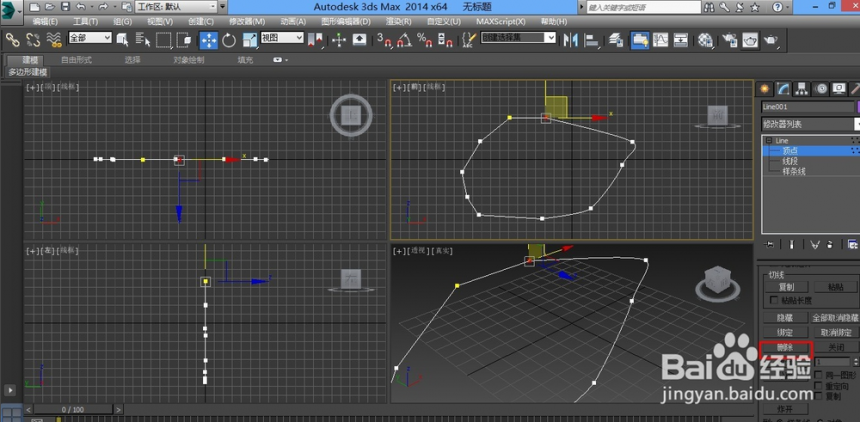The image size is (860, 422).
Task: Select the Unlink Selection tool
Action: click(x=33, y=40)
